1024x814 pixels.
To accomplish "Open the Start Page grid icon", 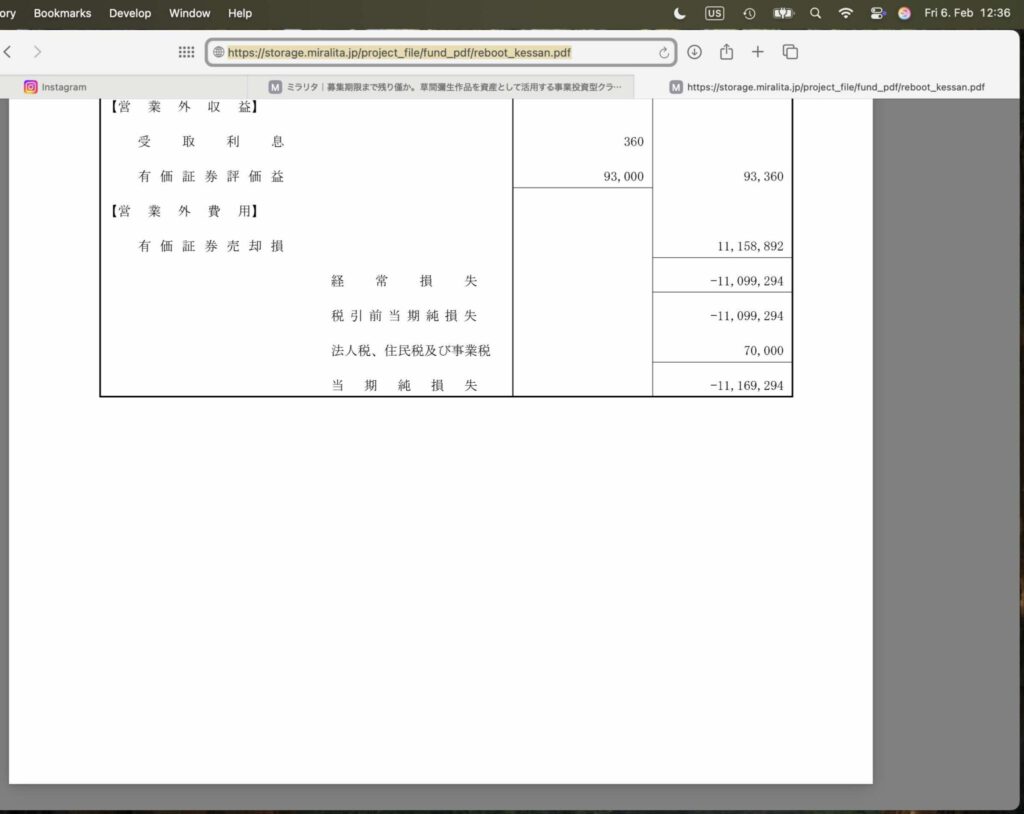I will point(186,52).
